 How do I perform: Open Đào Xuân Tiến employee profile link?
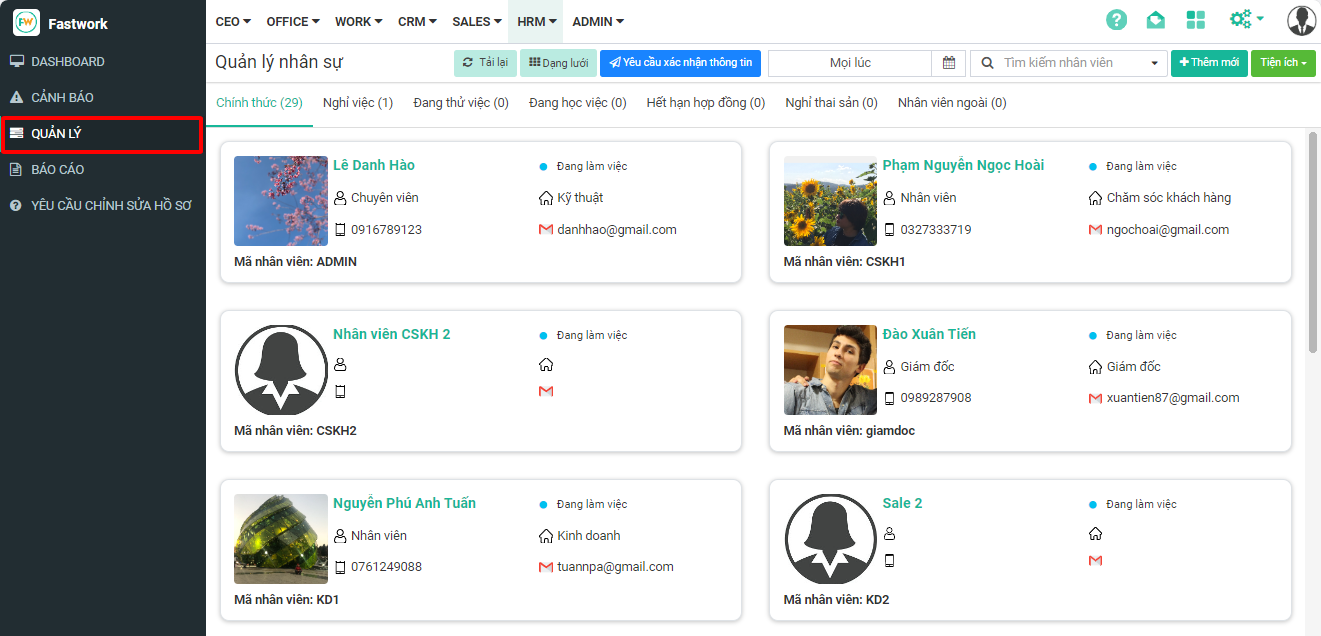[928, 334]
